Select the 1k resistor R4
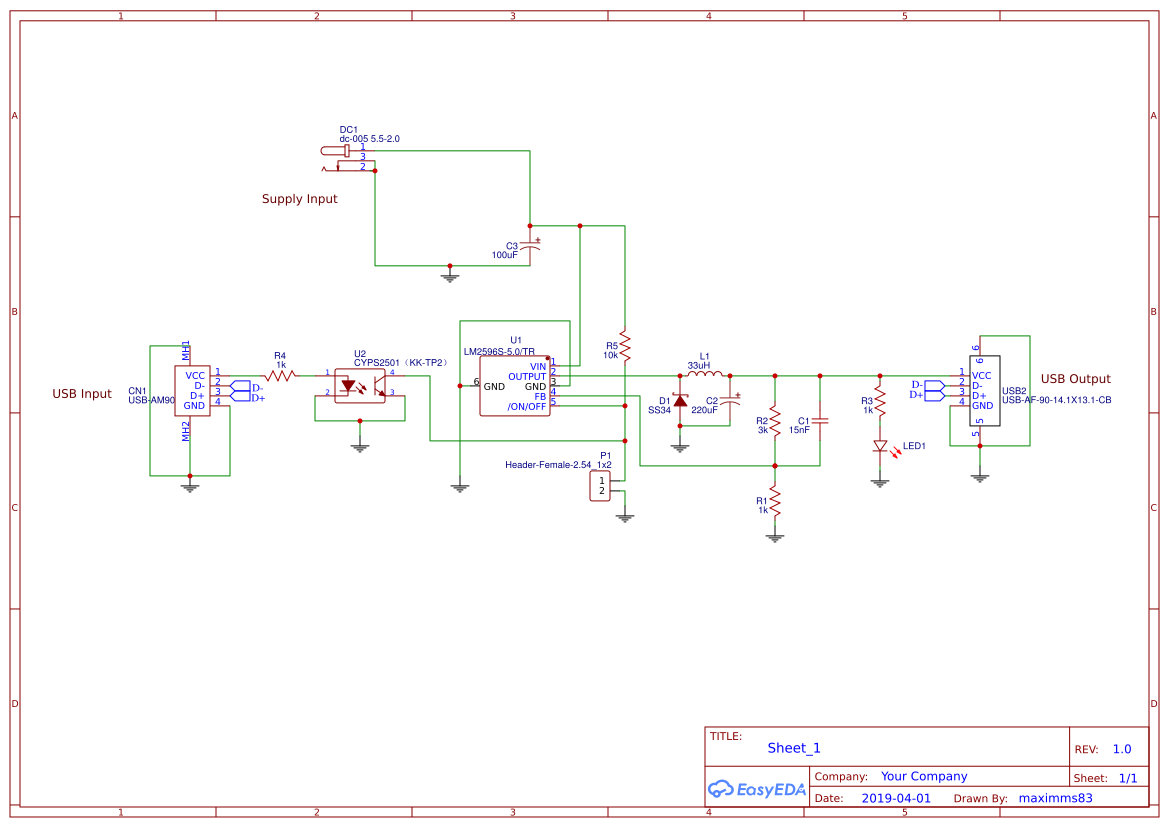The height and width of the screenshot is (827, 1169). [x=281, y=375]
